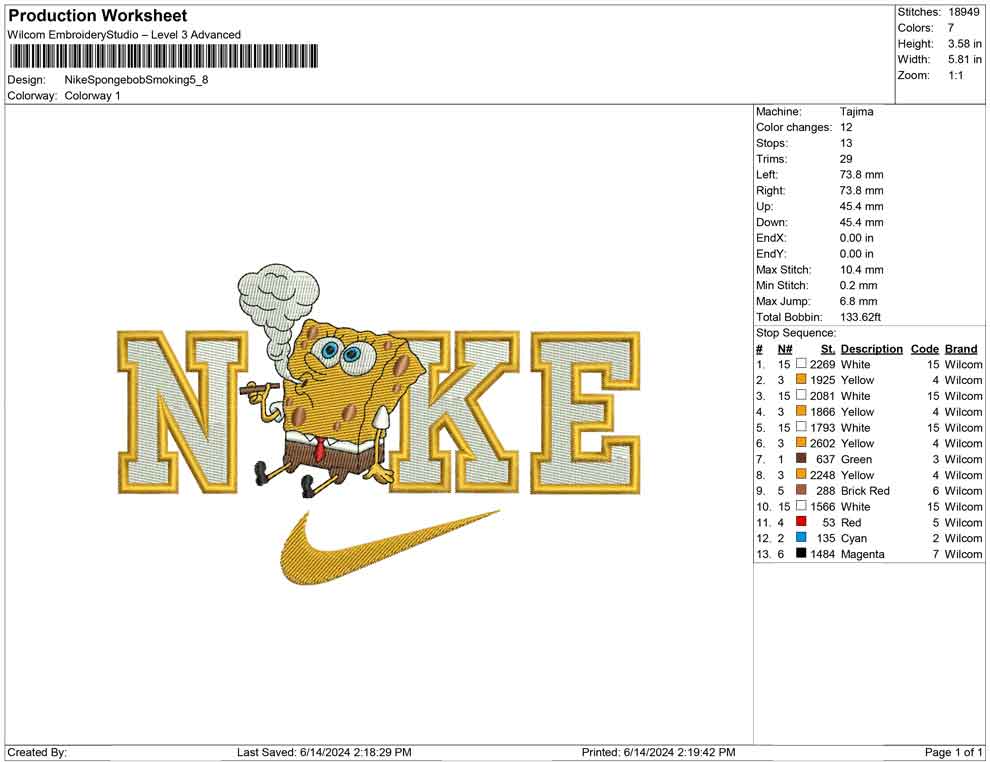Viewport: 990px width, 762px height.
Task: Select the yellow swatch in the 1866 Yellow row
Action: point(801,411)
